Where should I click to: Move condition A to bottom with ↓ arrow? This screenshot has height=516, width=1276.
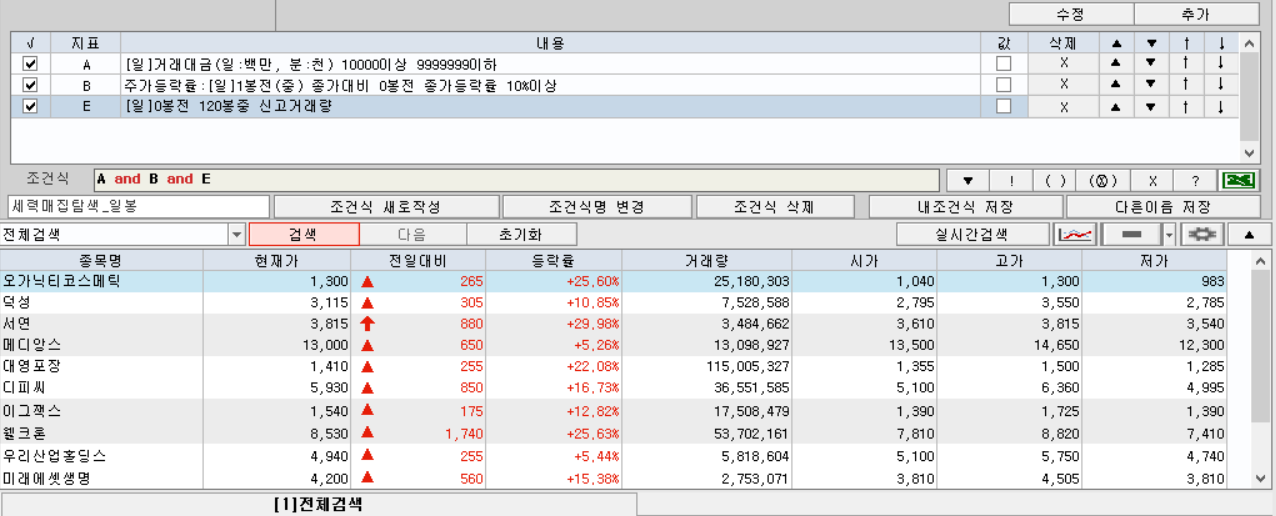[1221, 64]
